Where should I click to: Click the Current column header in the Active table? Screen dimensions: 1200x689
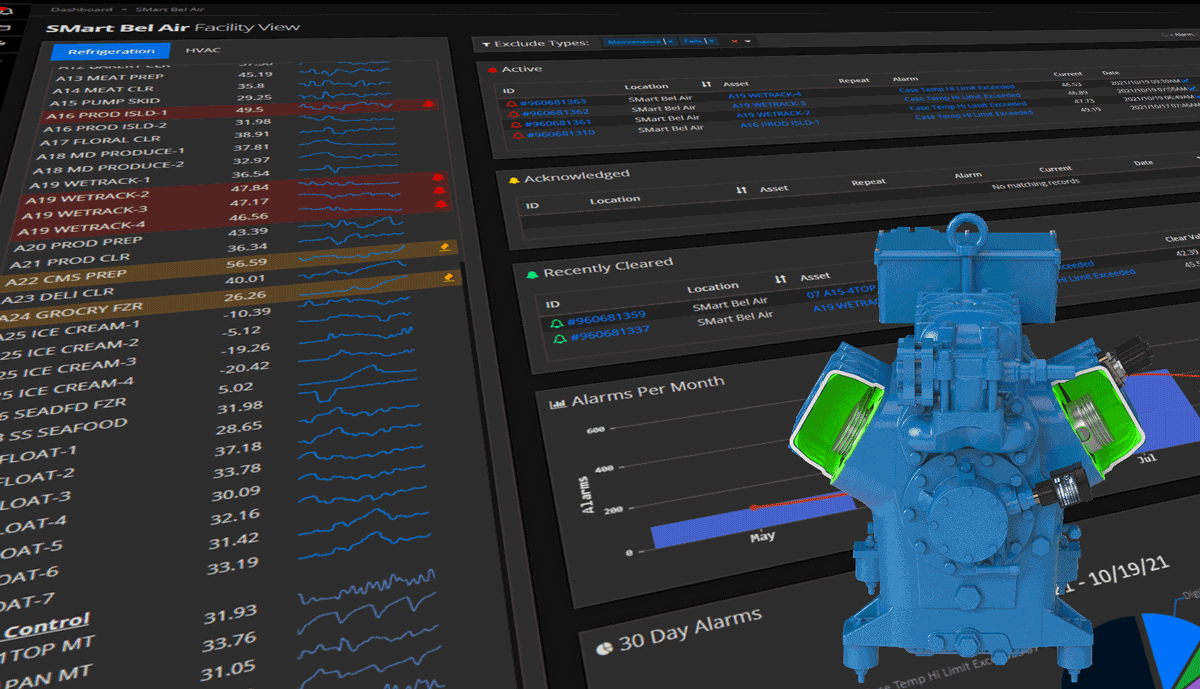point(1068,74)
